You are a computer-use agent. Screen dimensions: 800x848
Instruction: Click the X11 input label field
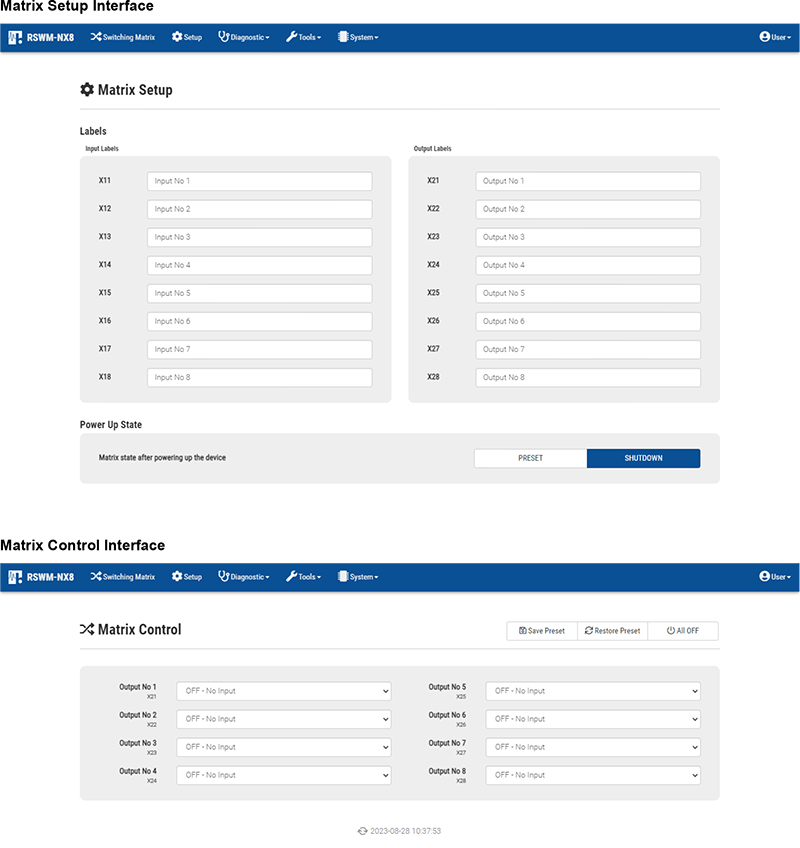(x=259, y=181)
